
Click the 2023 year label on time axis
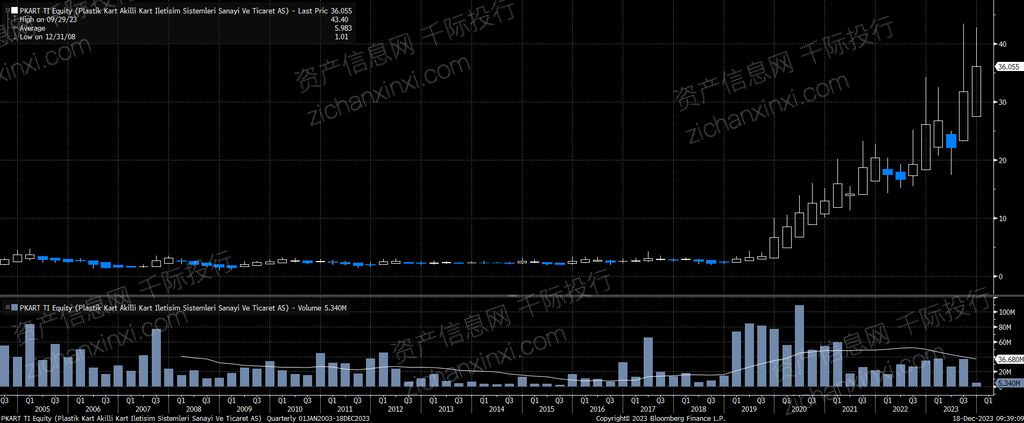950,409
